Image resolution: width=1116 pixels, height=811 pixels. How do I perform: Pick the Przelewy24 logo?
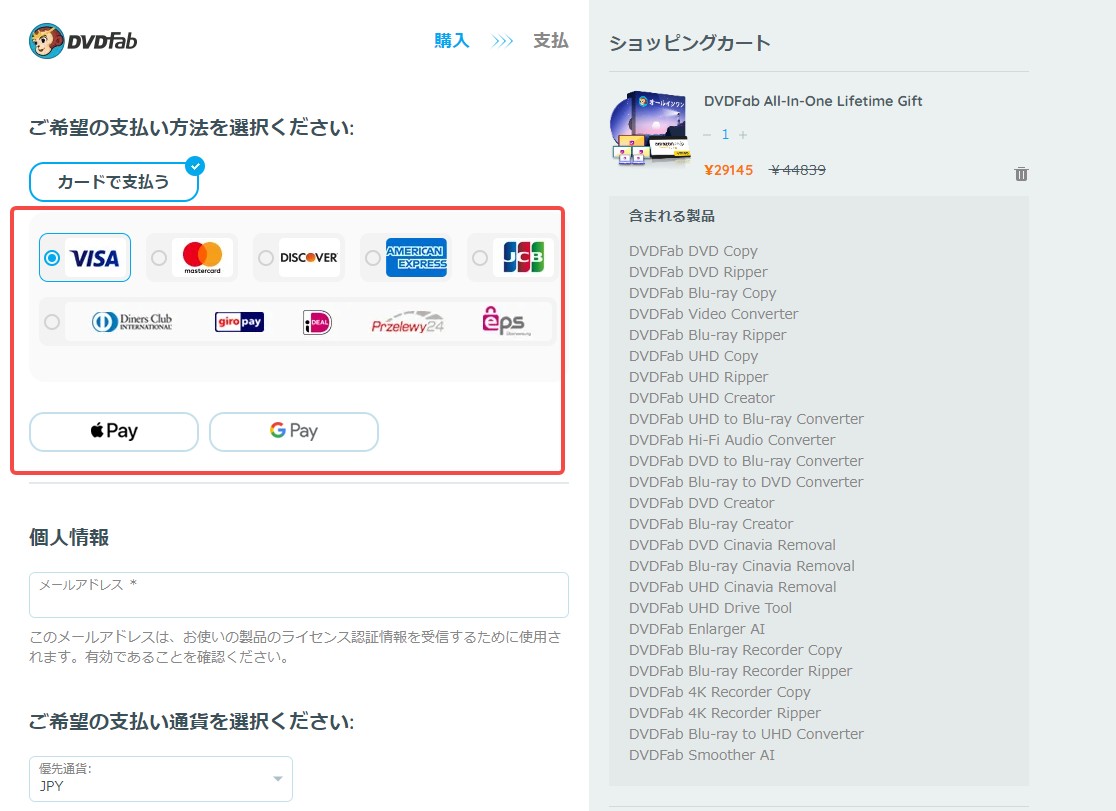(408, 323)
